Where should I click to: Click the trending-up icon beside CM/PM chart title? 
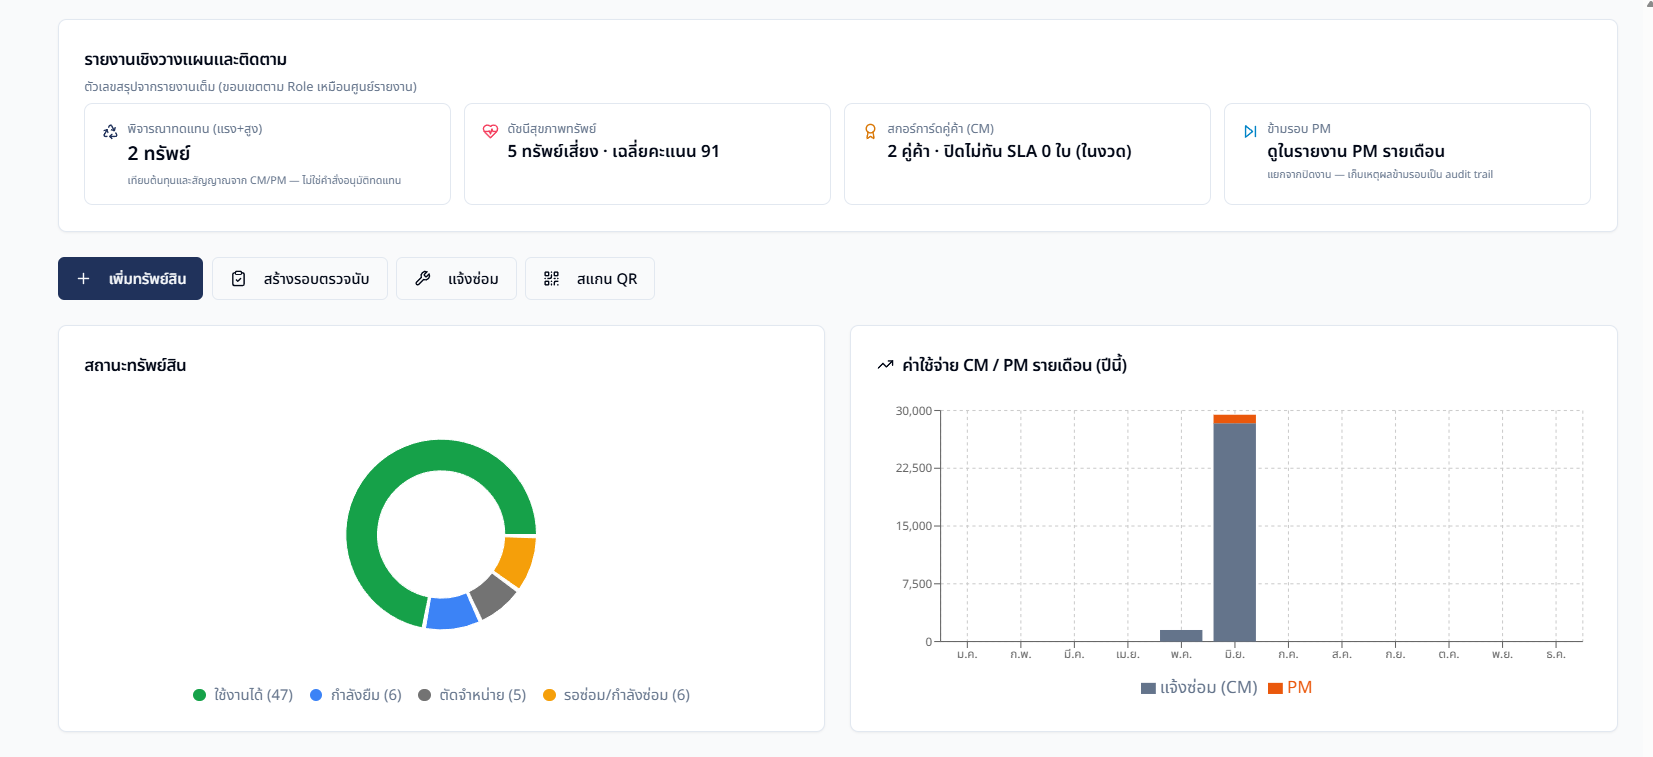[x=885, y=365]
